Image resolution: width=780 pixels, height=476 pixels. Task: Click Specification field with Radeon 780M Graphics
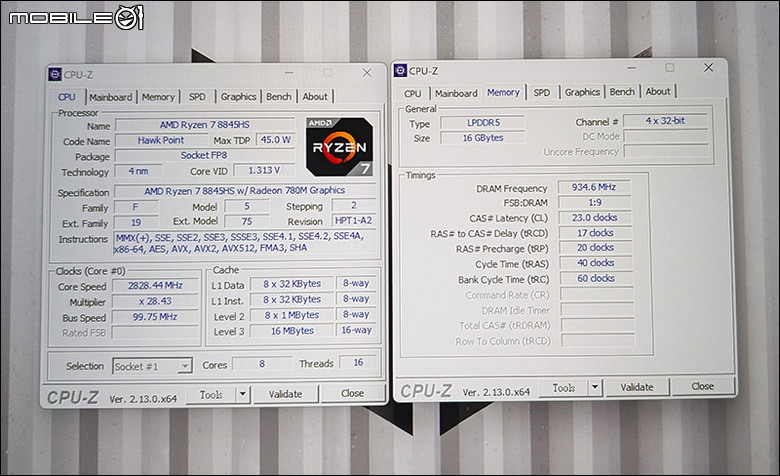[x=245, y=190]
